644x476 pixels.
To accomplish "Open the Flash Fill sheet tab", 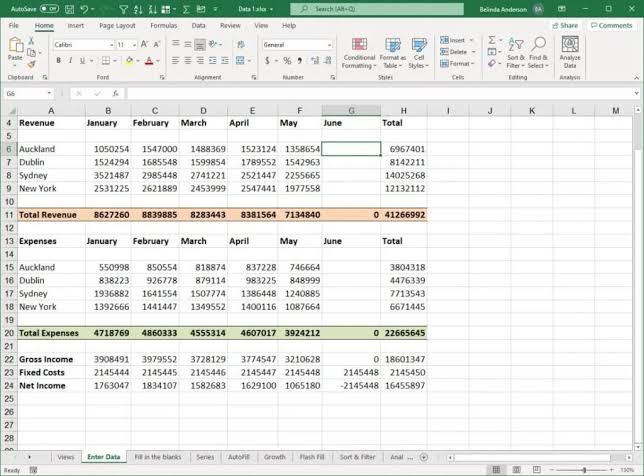I will pos(312,457).
